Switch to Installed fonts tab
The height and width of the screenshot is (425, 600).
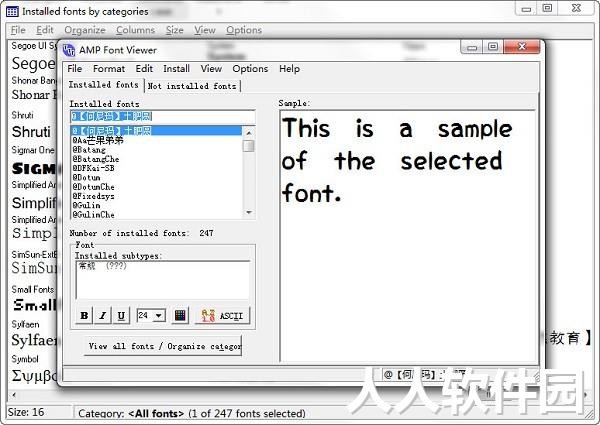[103, 85]
